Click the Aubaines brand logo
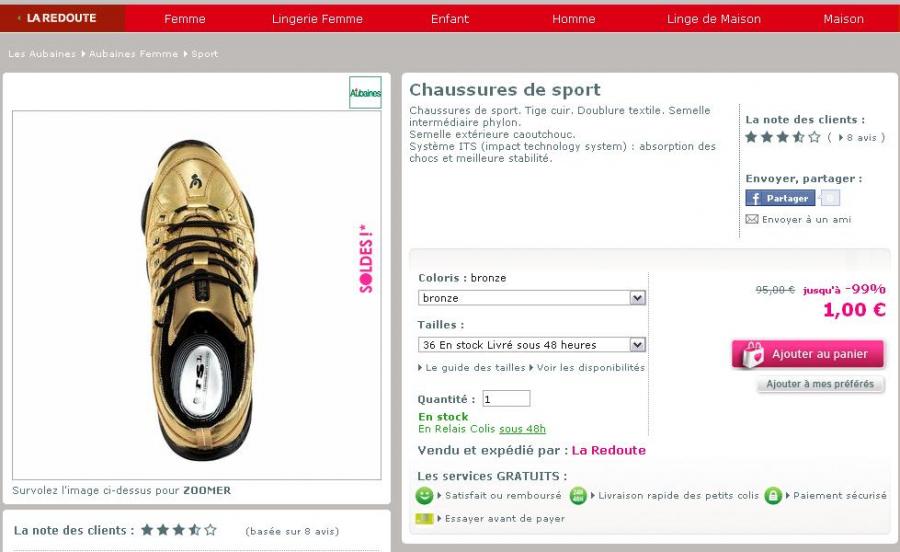Screen dimensions: 900x552 tap(365, 93)
